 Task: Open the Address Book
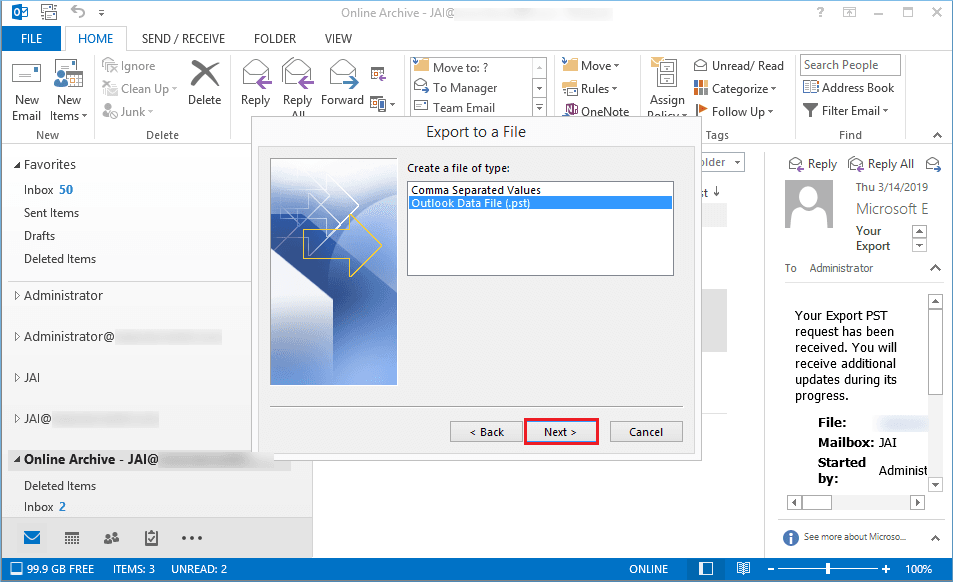[848, 87]
